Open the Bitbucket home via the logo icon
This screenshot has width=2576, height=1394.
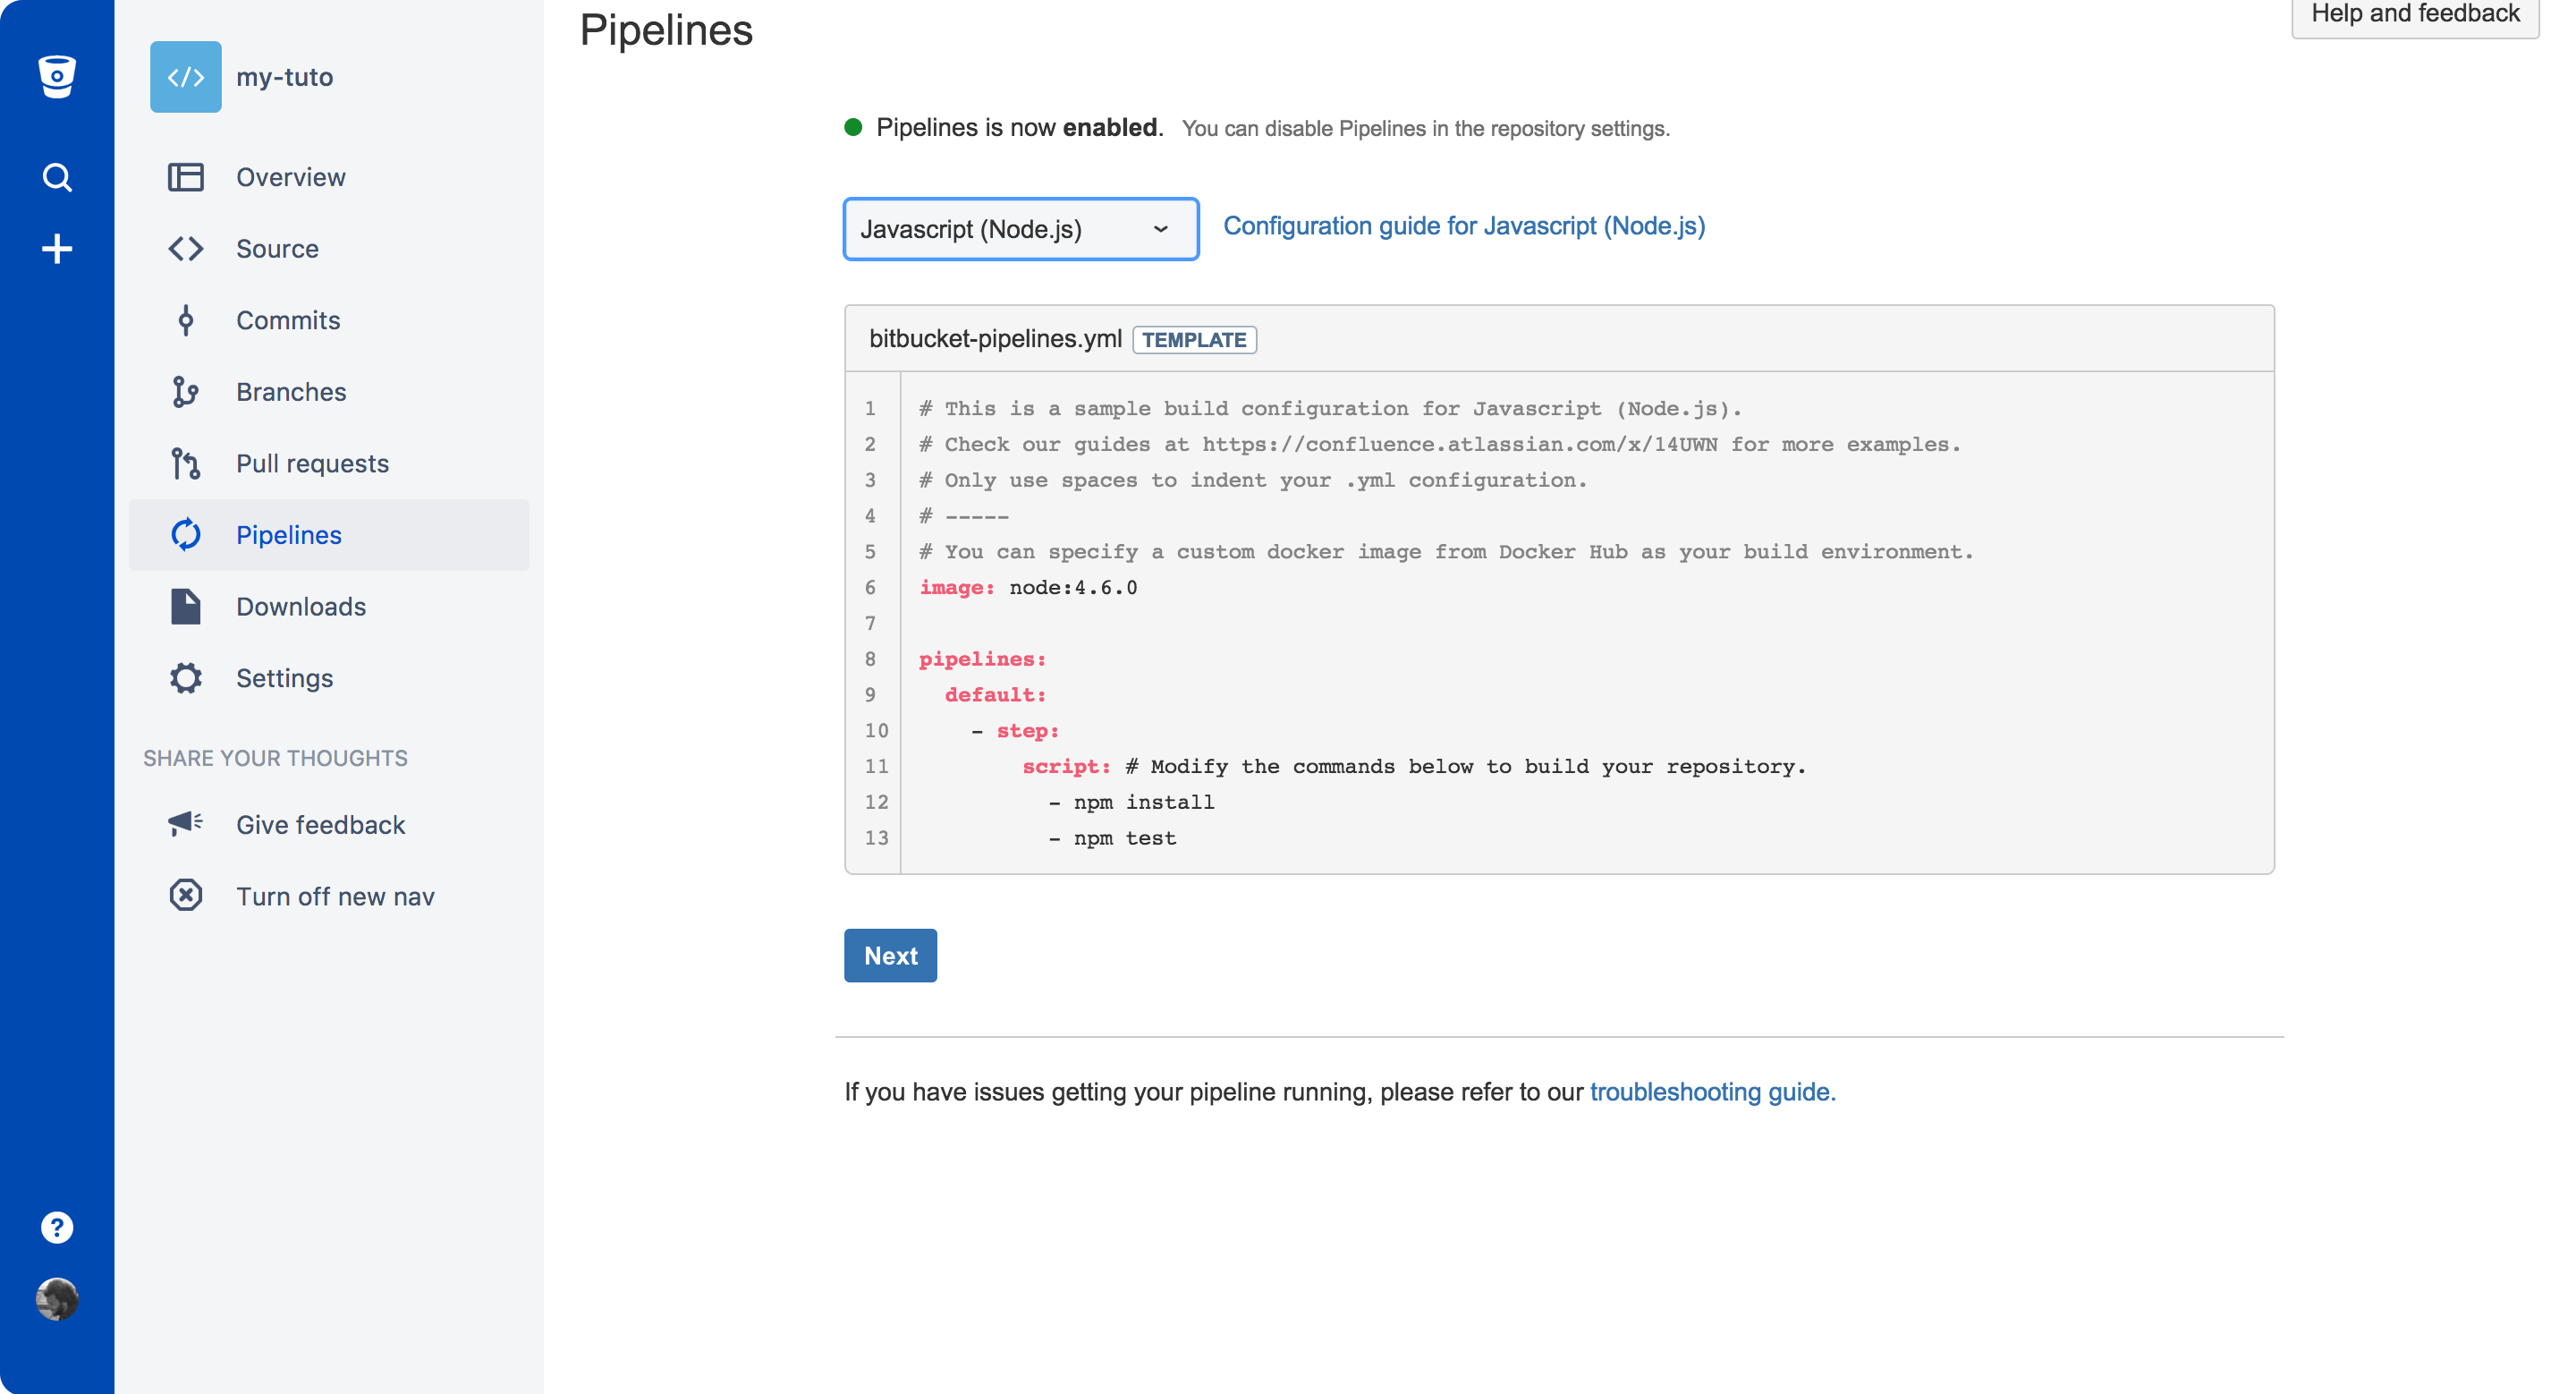[57, 77]
